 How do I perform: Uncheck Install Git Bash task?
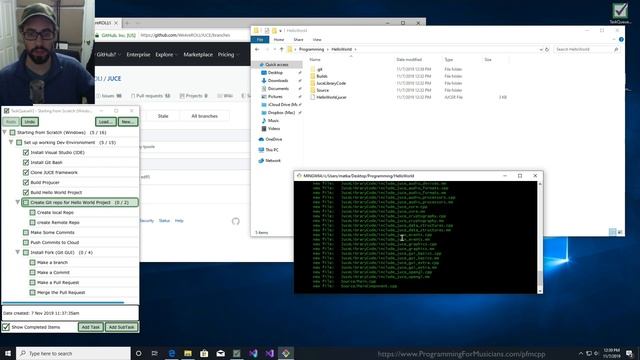pos(26,162)
